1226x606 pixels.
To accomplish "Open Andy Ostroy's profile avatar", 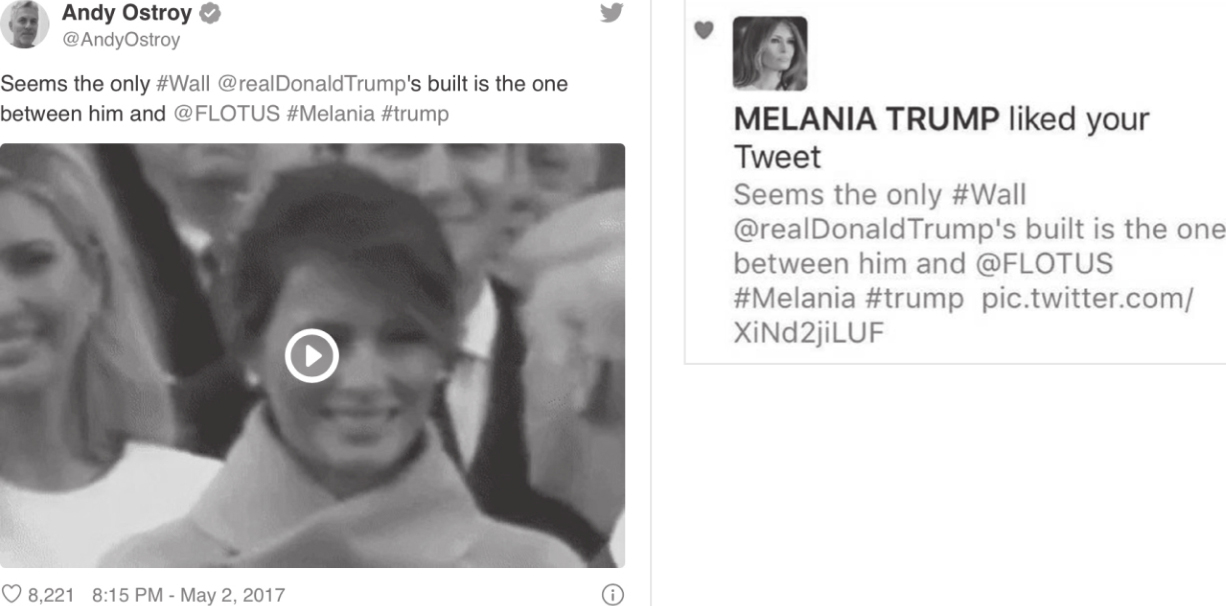I will tap(24, 24).
